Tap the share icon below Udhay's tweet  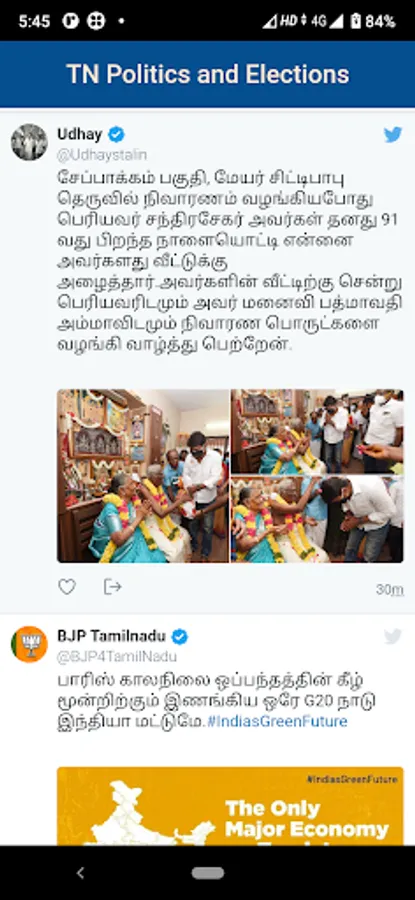(113, 586)
